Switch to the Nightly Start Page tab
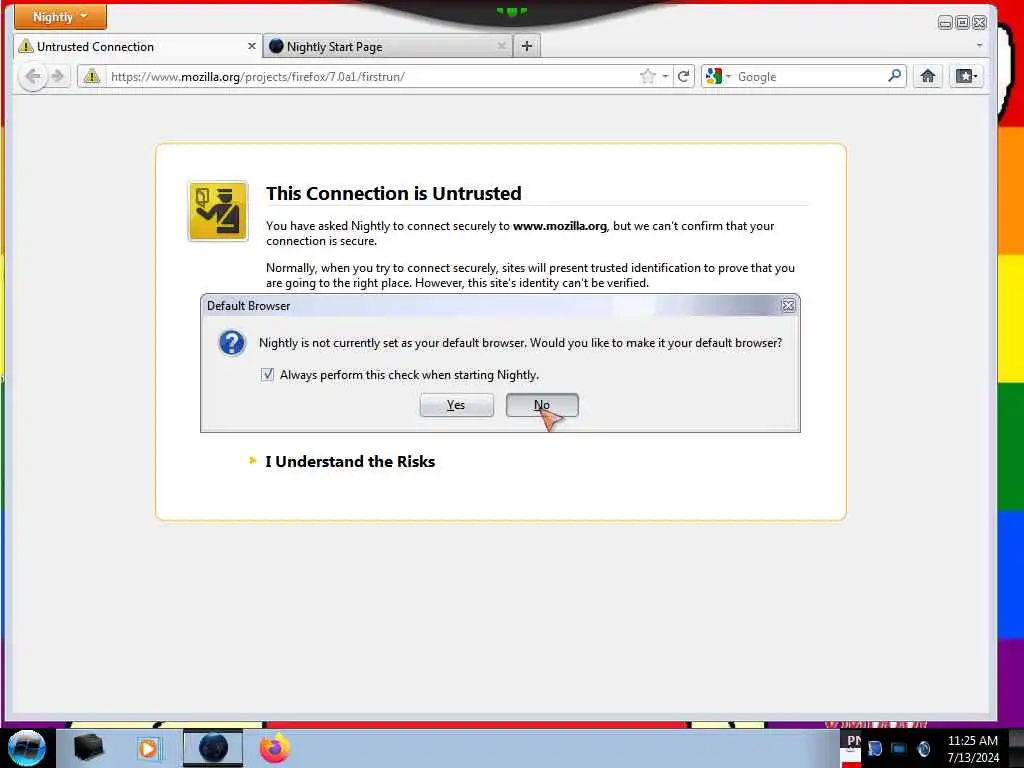Image resolution: width=1024 pixels, height=768 pixels. click(387, 46)
